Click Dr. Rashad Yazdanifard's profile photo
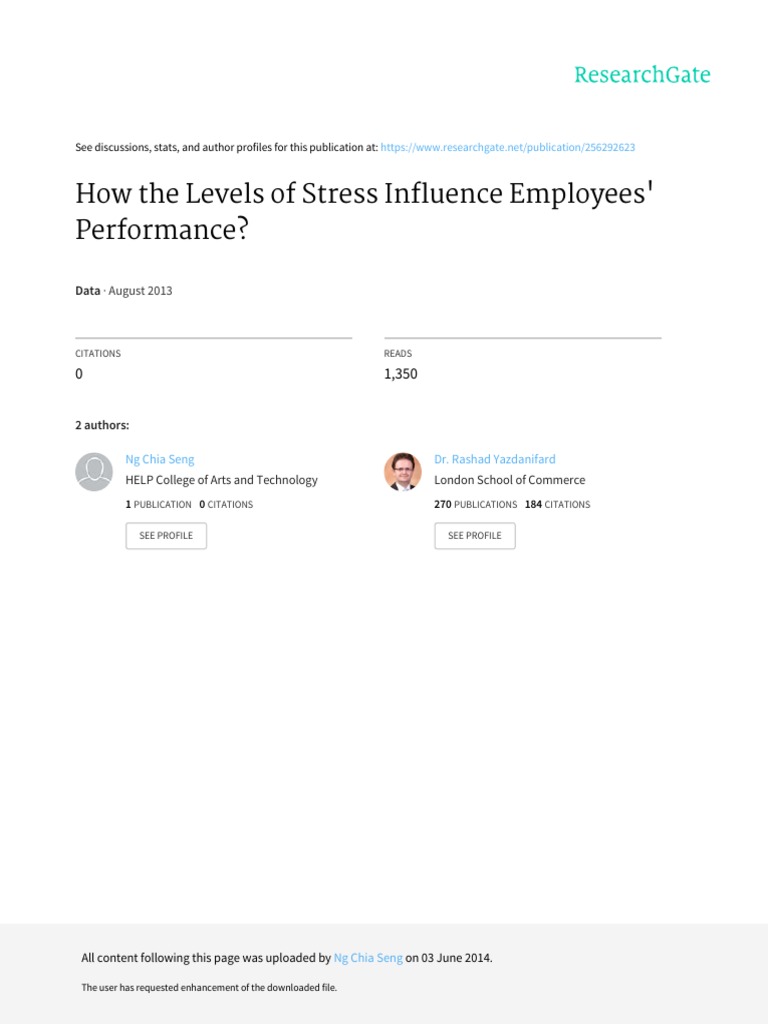Screen dimensions: 768x1024 402,471
